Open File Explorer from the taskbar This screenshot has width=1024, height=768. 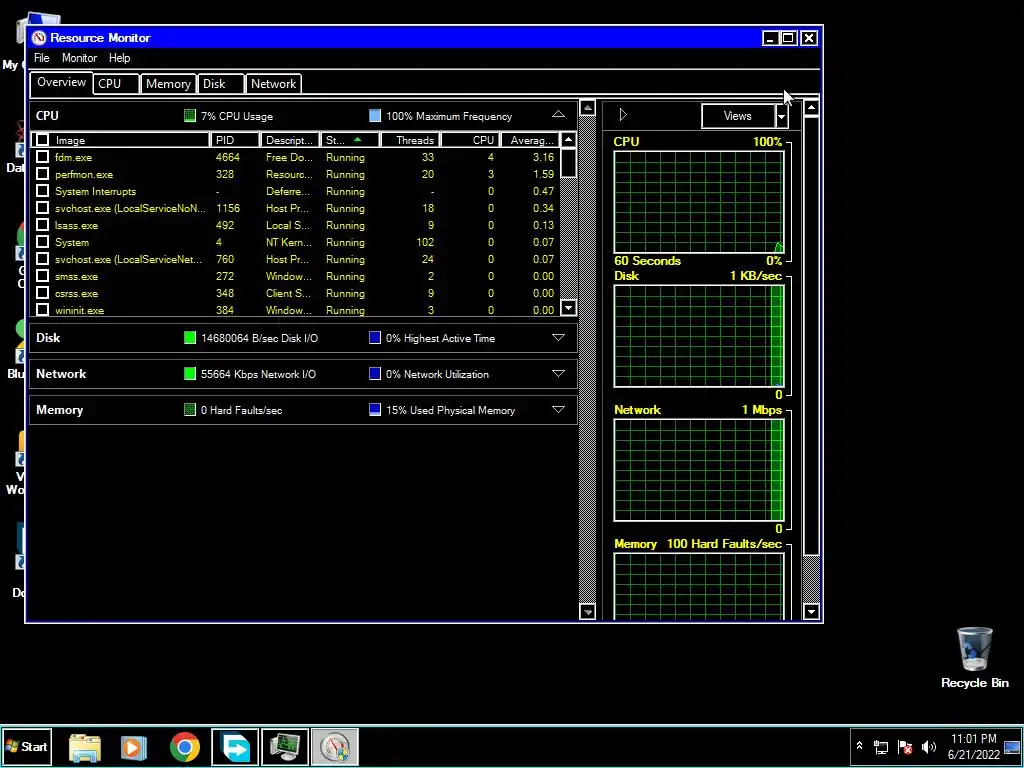(85, 747)
